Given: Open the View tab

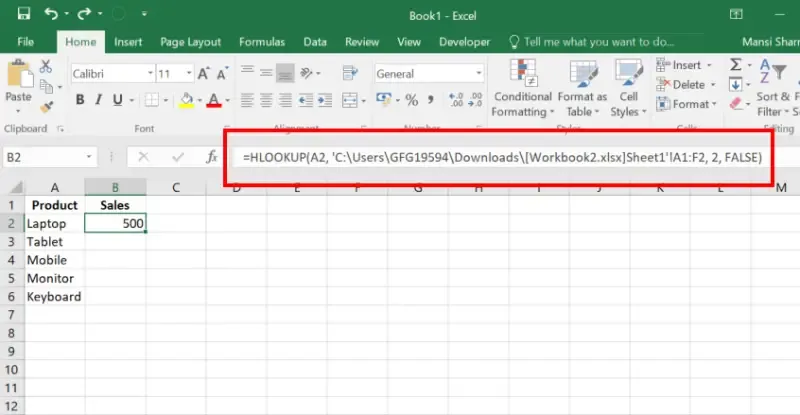Looking at the screenshot, I should pyautogui.click(x=409, y=42).
